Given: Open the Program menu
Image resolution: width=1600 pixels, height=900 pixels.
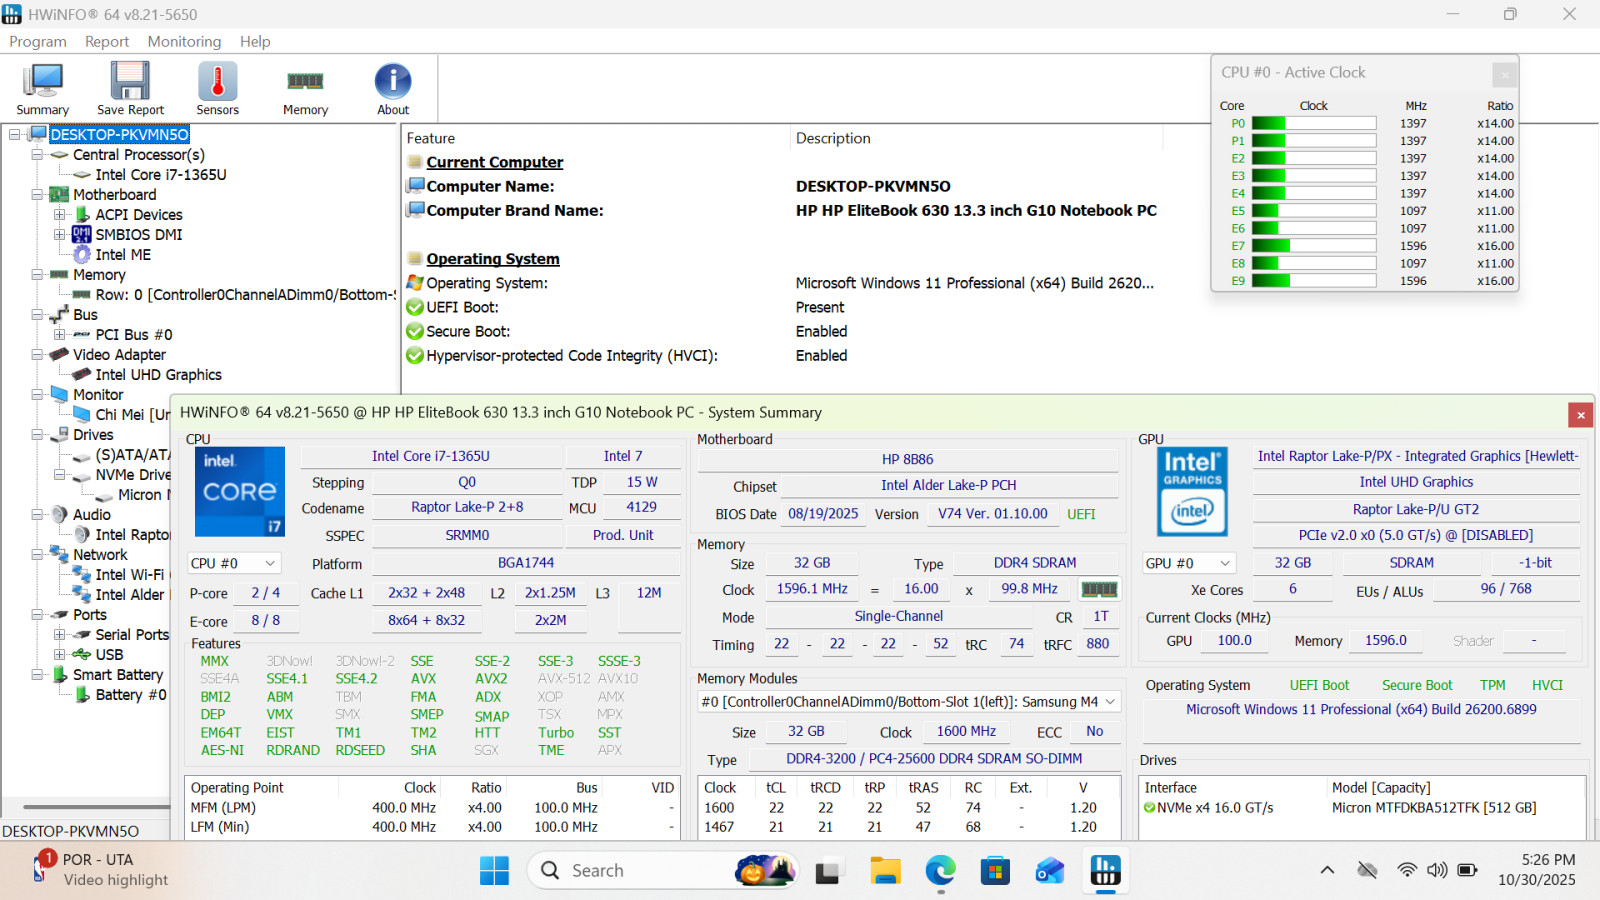Looking at the screenshot, I should tap(38, 42).
